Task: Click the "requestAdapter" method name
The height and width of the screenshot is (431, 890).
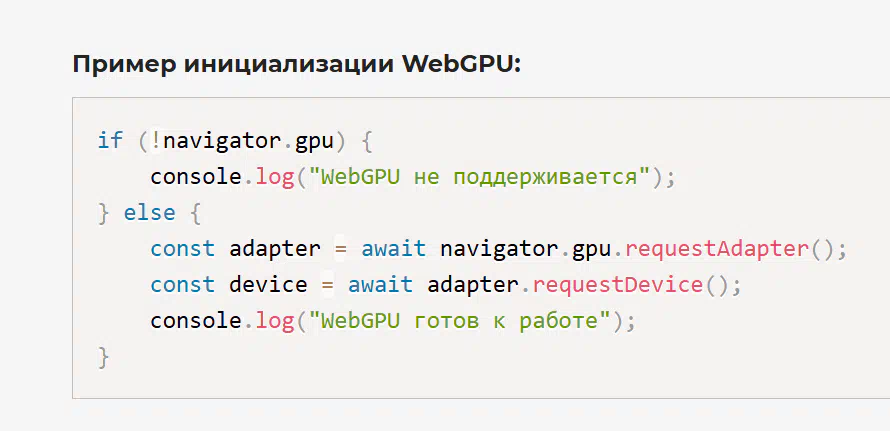Action: (717, 249)
